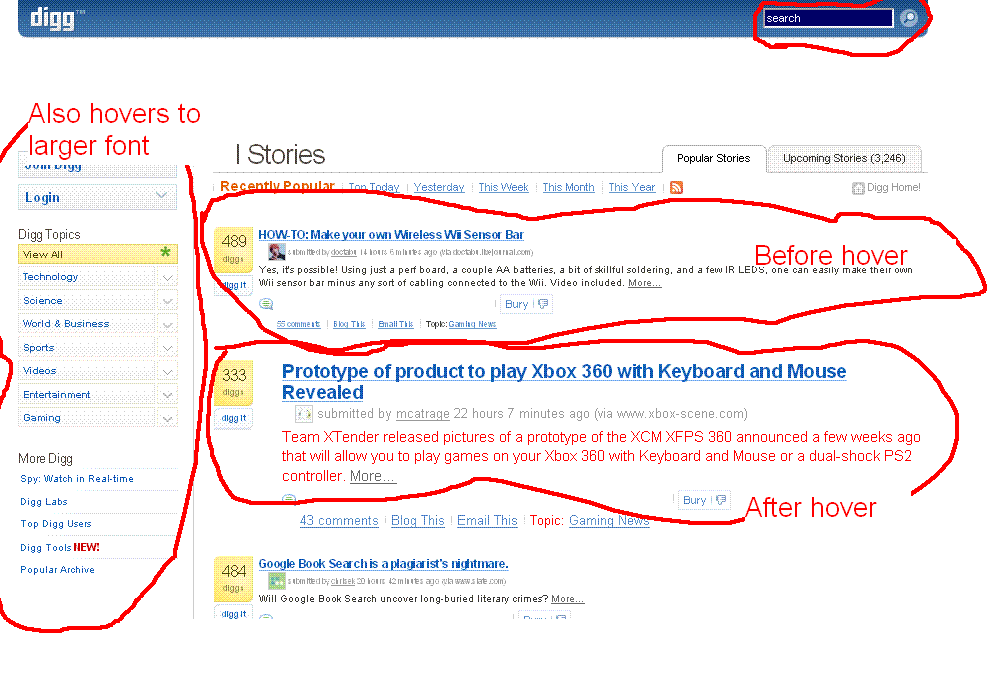Switch to the Popular Stories tab
Screen dimensions: 1000x673
(713, 158)
